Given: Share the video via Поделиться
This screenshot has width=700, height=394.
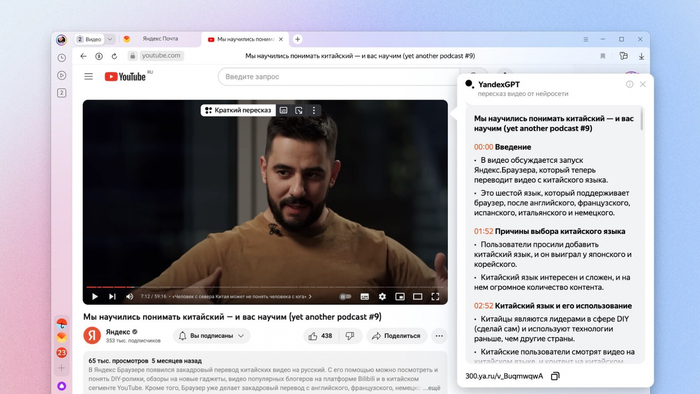Looking at the screenshot, I should tap(397, 336).
